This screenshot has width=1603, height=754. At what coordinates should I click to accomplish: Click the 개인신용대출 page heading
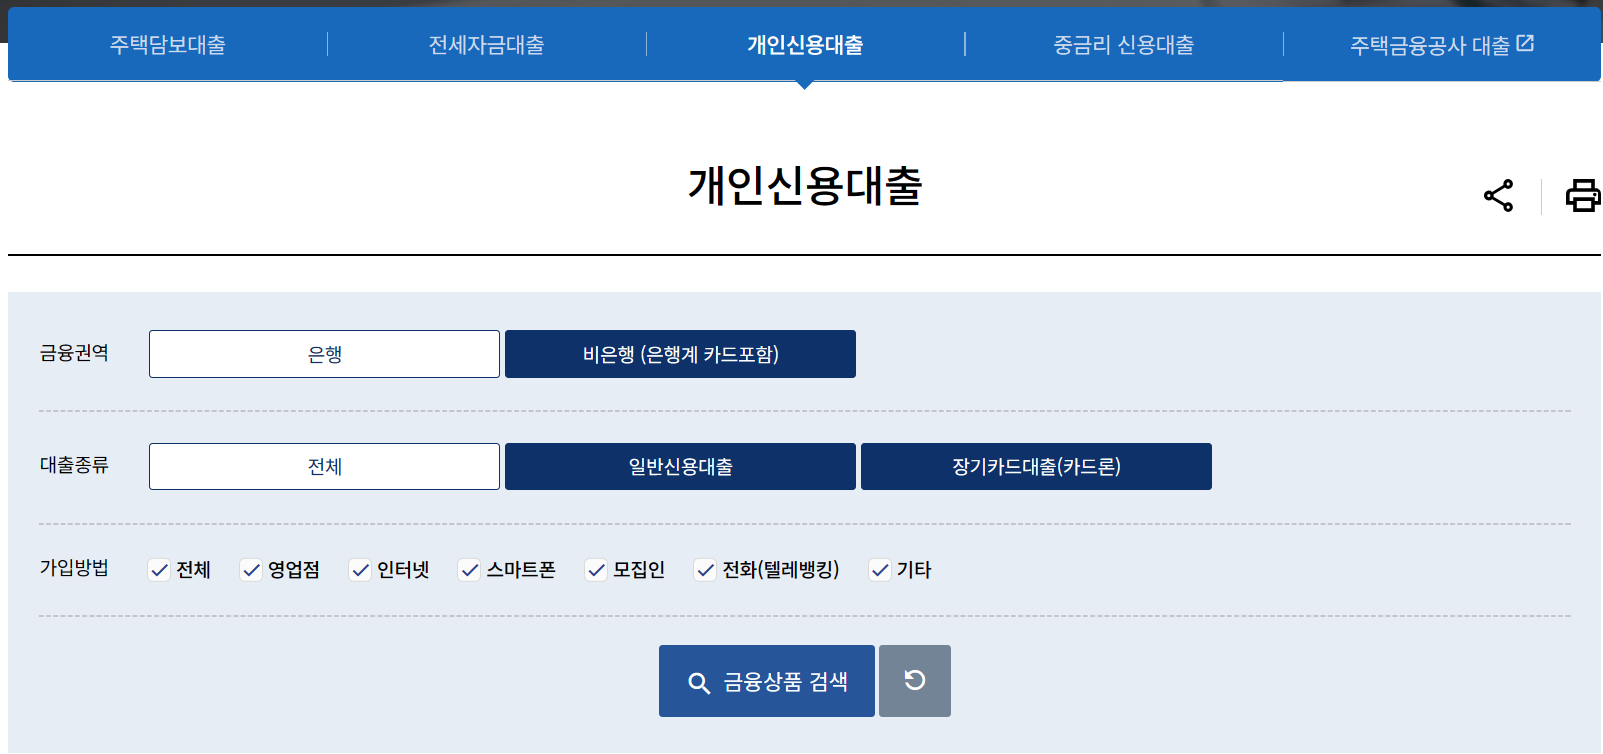[805, 186]
